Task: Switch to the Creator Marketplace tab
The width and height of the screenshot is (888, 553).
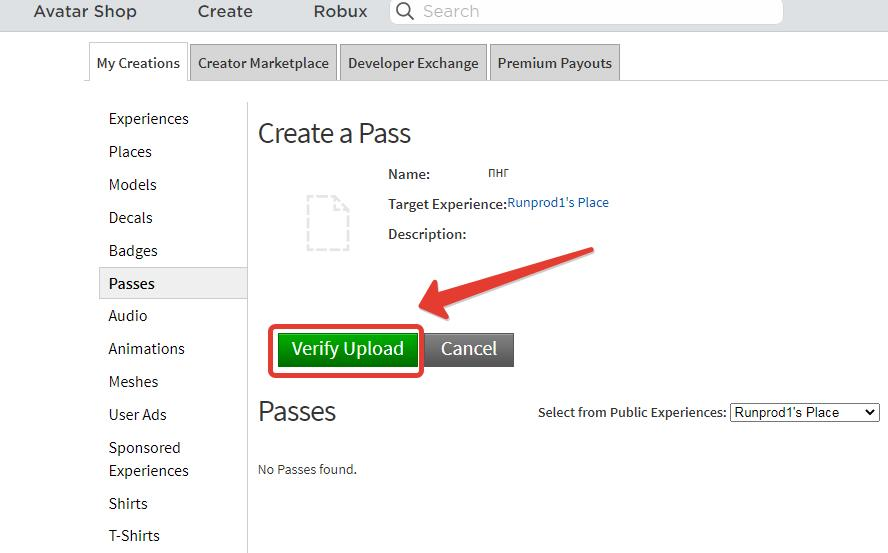Action: 263,63
